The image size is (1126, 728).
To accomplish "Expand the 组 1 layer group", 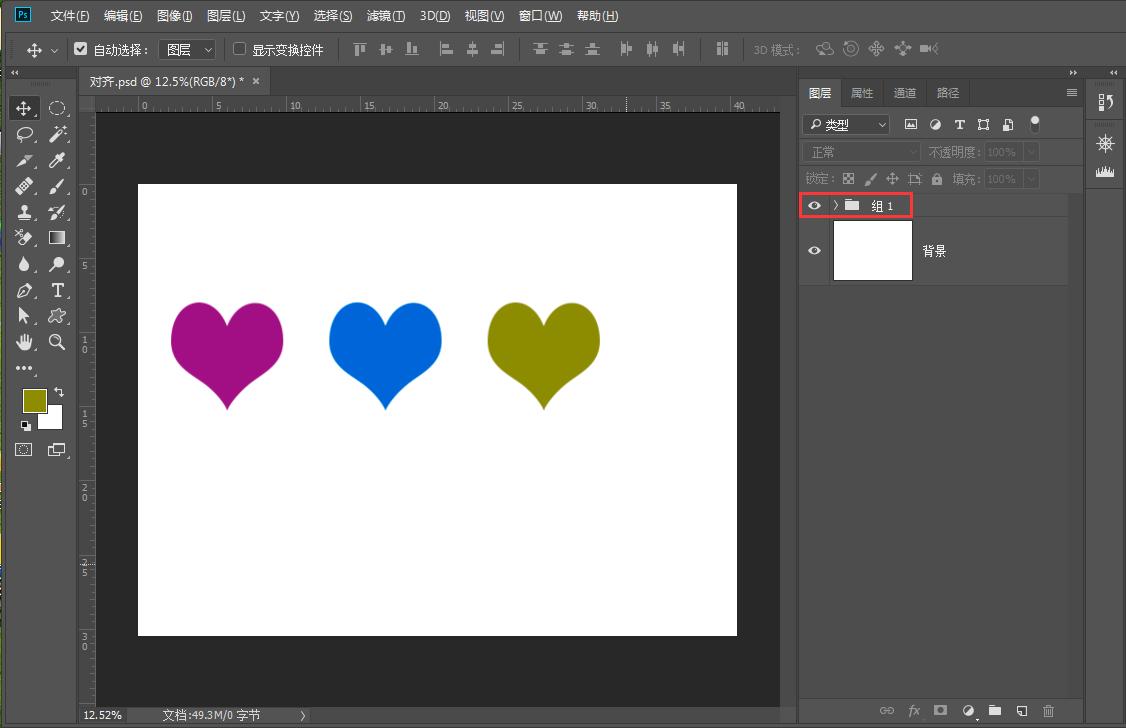I will click(835, 205).
